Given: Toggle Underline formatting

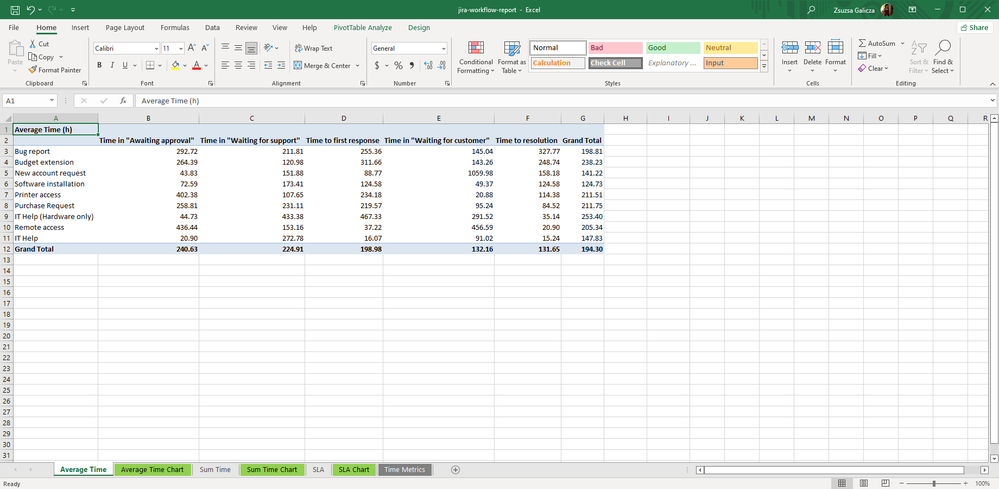Looking at the screenshot, I should [x=125, y=66].
